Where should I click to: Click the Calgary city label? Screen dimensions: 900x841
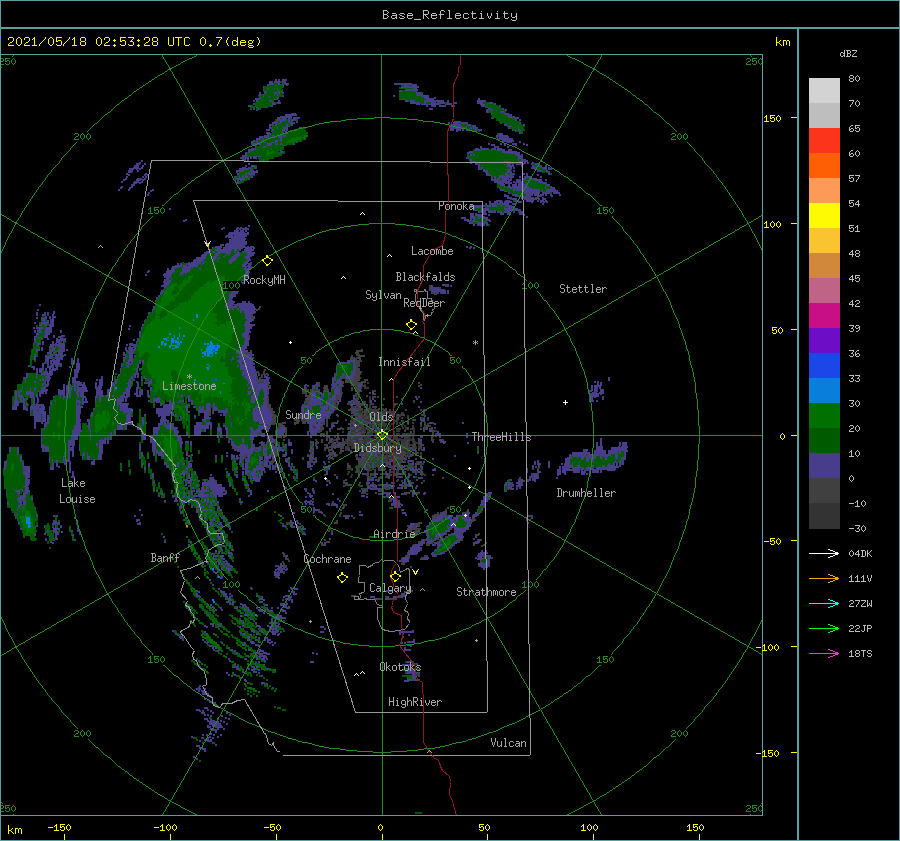click(x=390, y=588)
